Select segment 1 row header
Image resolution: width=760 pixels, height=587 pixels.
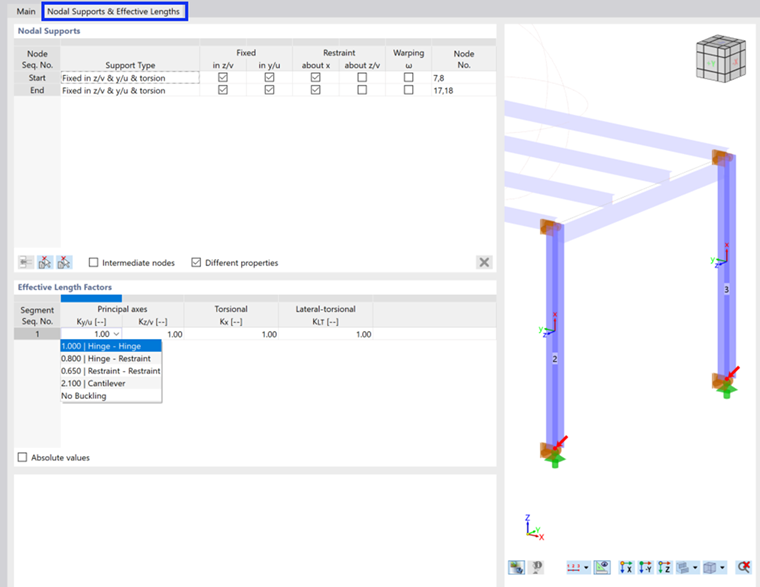tap(37, 334)
